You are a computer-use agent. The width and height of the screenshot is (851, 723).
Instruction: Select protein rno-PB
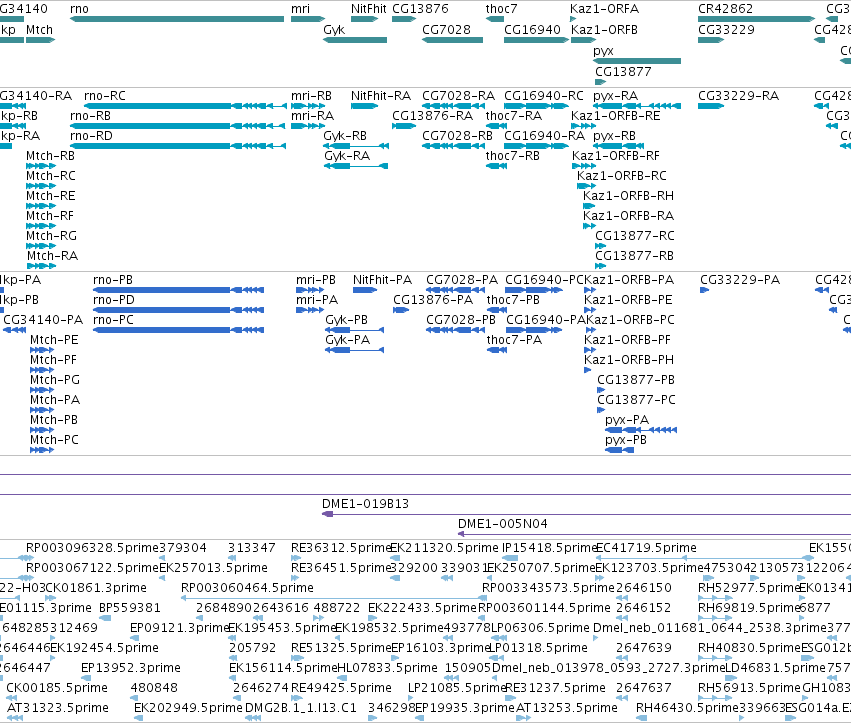[x=113, y=280]
